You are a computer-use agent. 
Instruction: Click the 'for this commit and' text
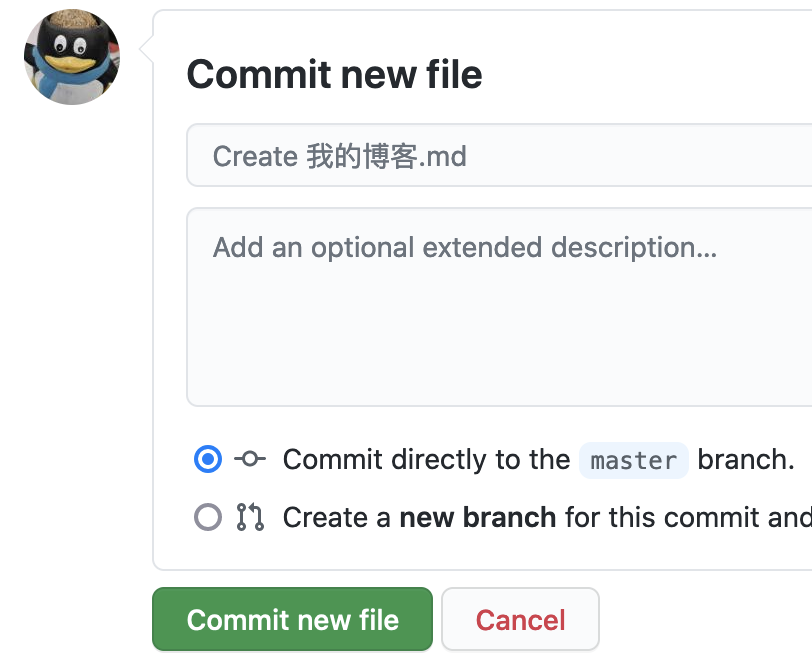[x=688, y=517]
